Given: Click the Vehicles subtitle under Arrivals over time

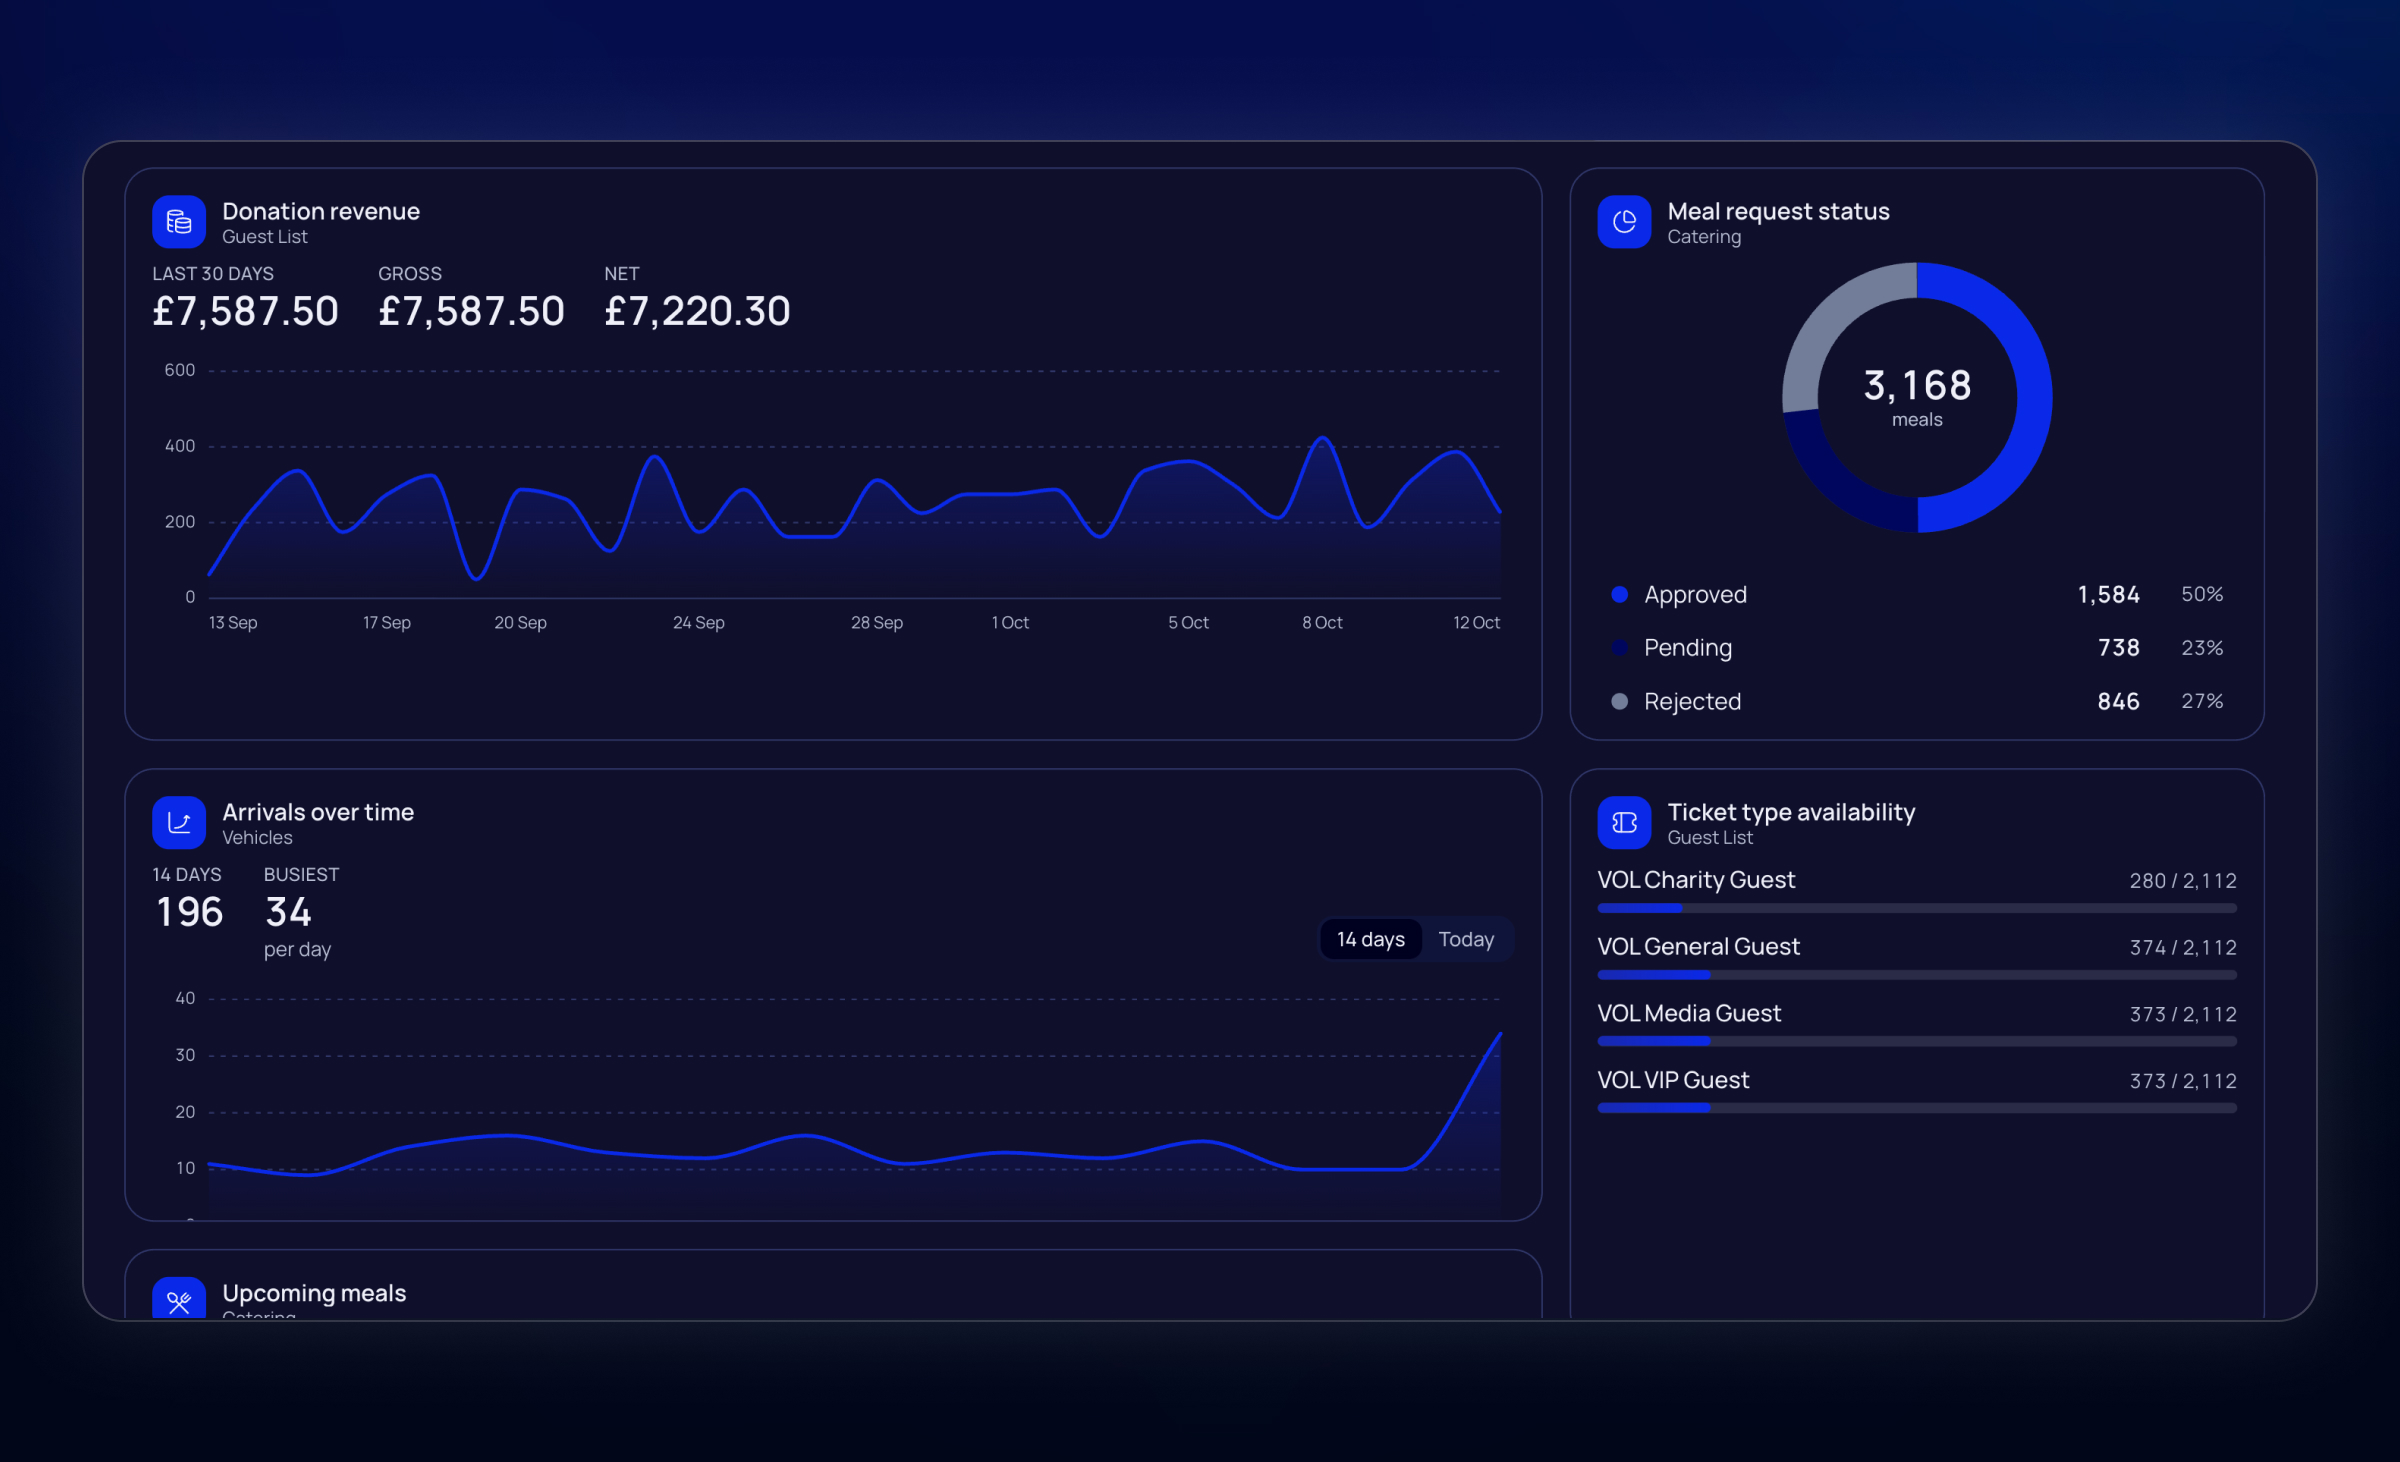Looking at the screenshot, I should pos(257,838).
